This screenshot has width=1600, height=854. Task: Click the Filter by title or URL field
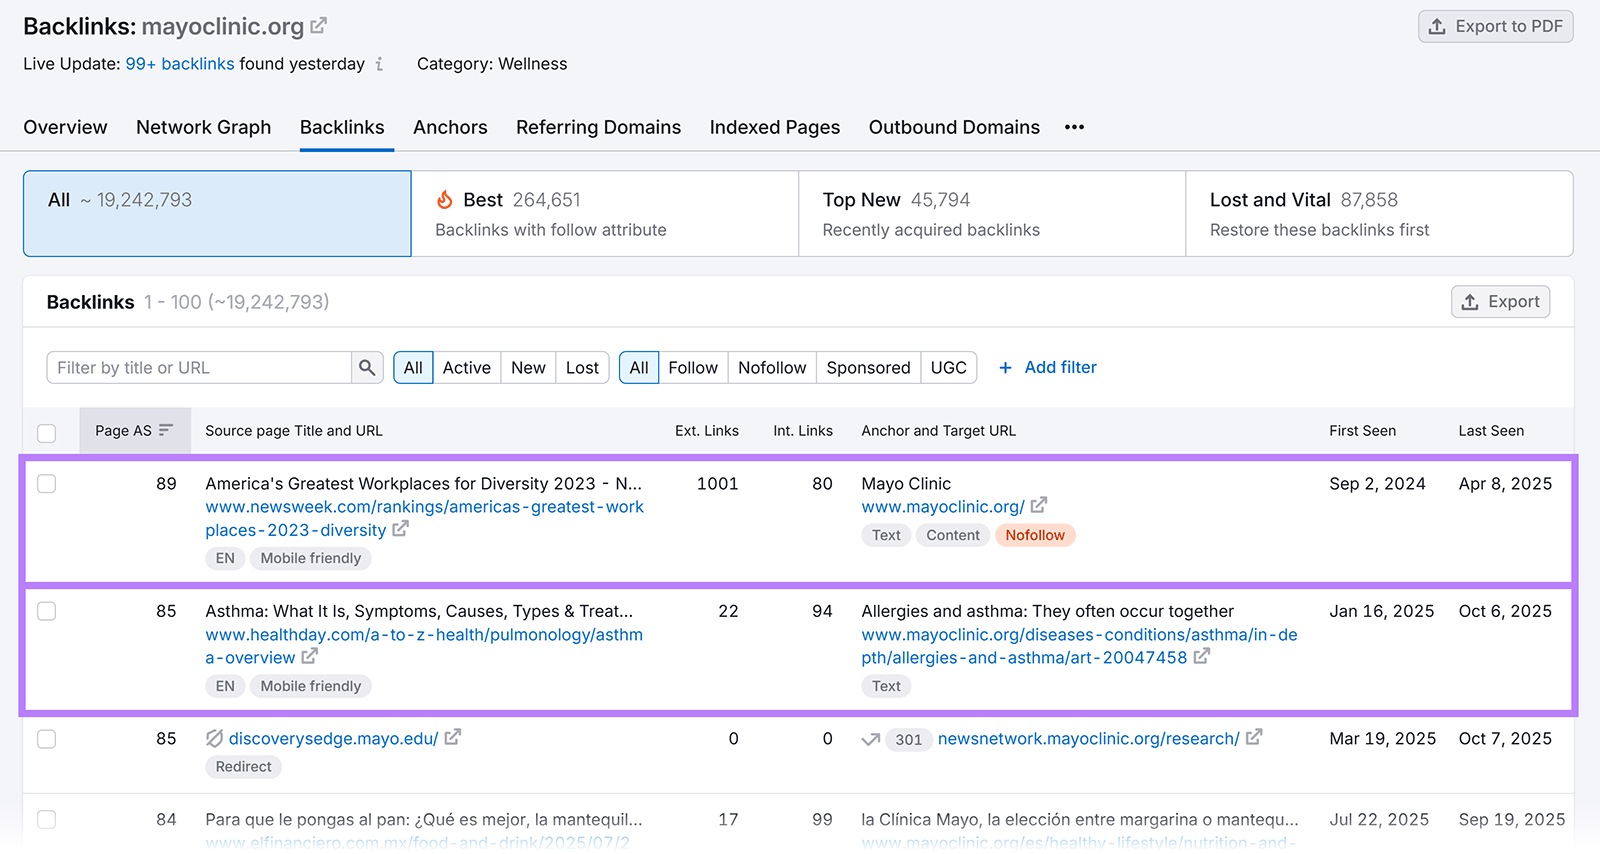(199, 368)
